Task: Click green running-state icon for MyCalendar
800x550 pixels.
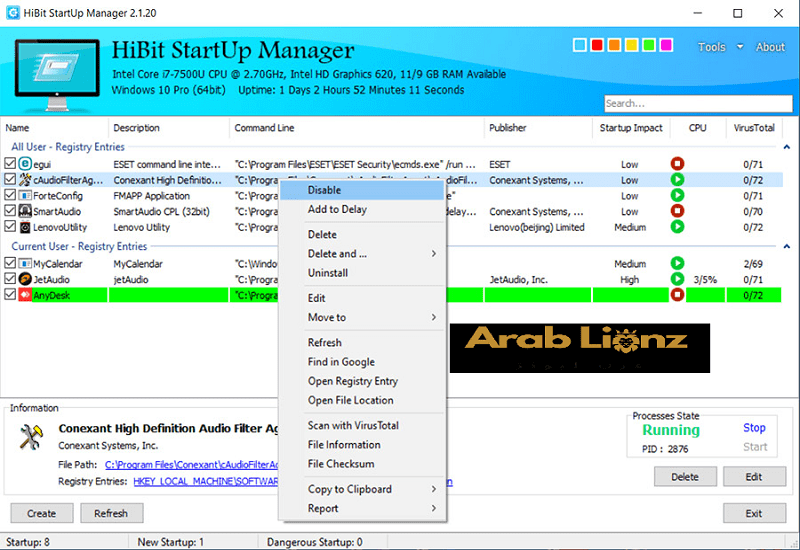Action: 677,263
